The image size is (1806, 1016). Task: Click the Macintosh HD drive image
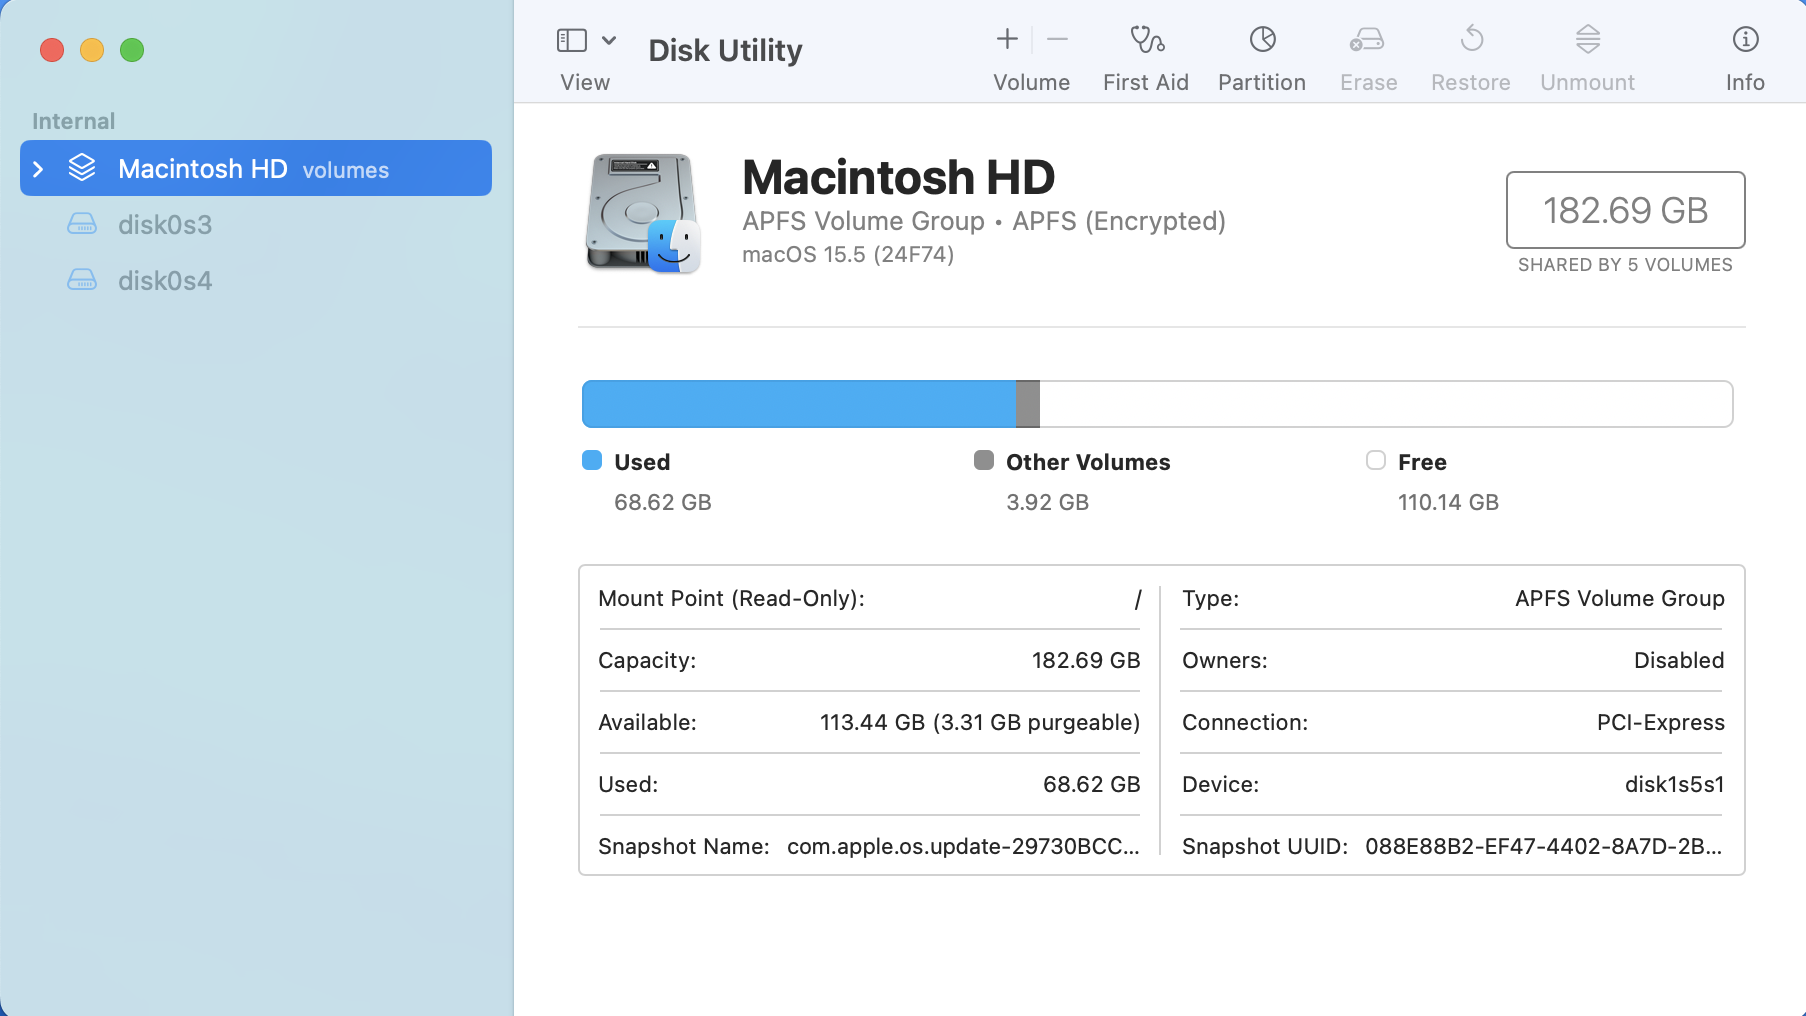tap(642, 213)
